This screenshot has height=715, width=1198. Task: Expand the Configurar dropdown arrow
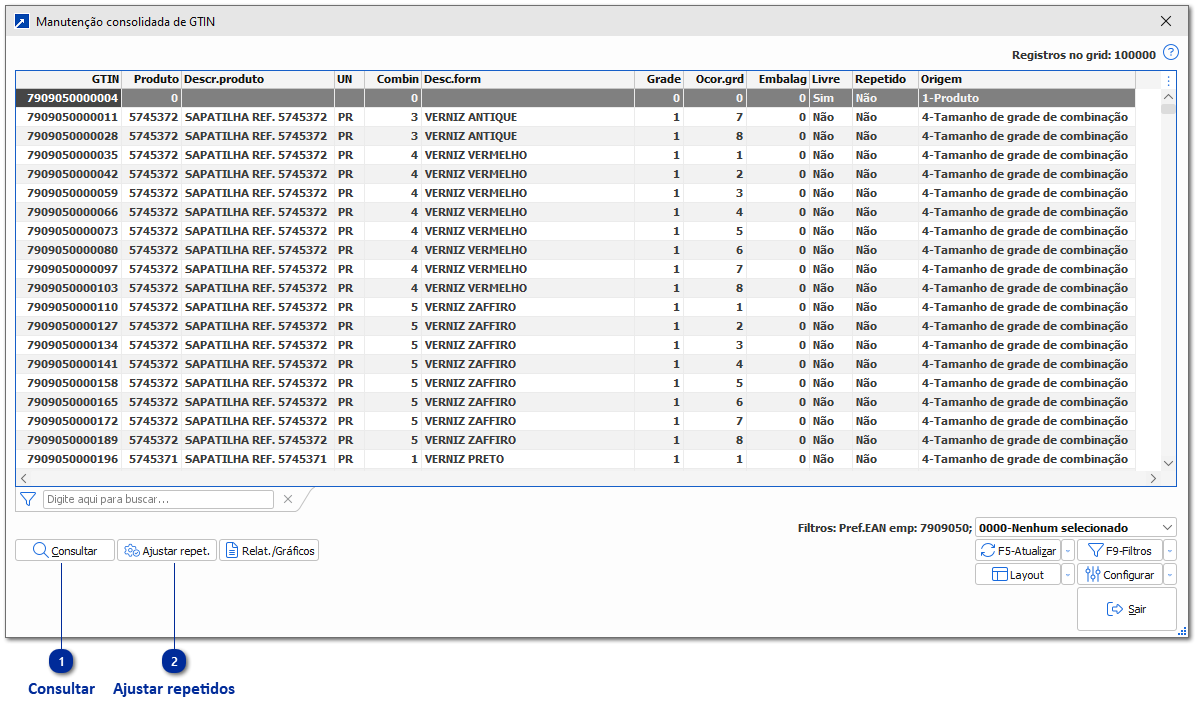click(x=1170, y=574)
